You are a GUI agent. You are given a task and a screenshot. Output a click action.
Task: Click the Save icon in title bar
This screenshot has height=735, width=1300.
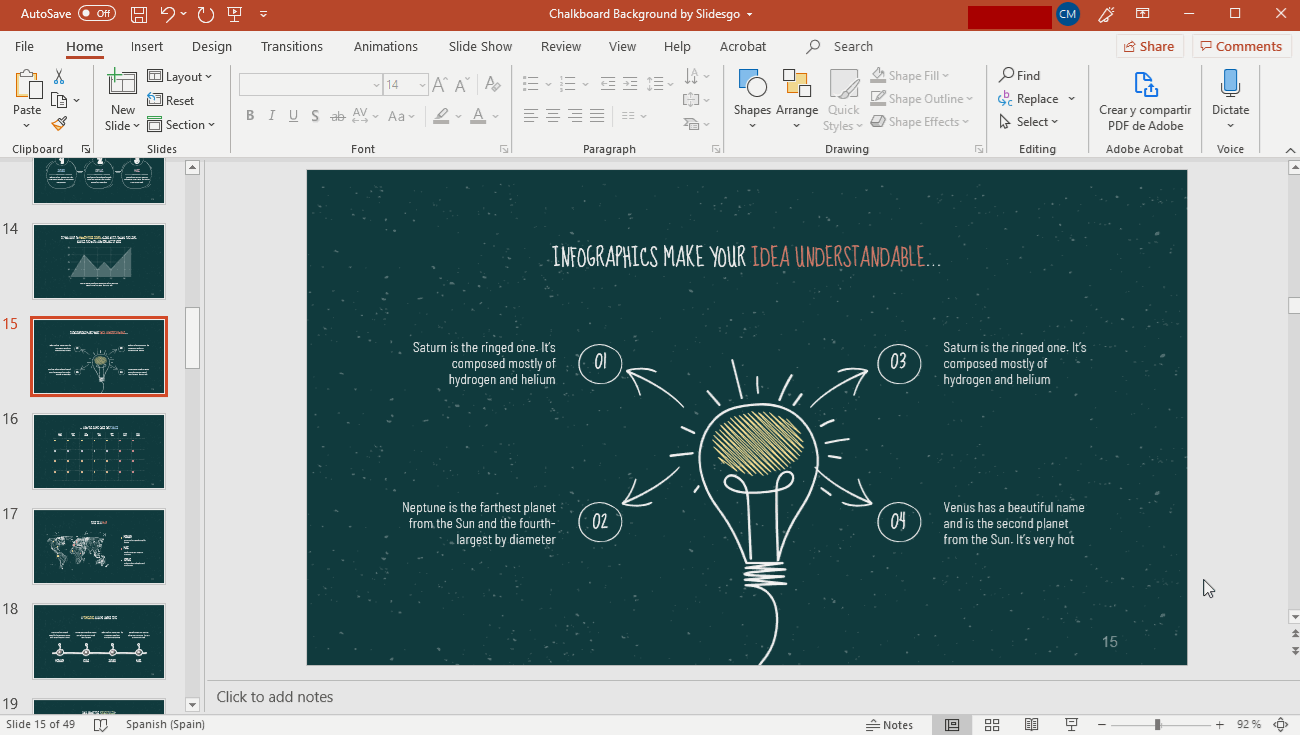[139, 14]
